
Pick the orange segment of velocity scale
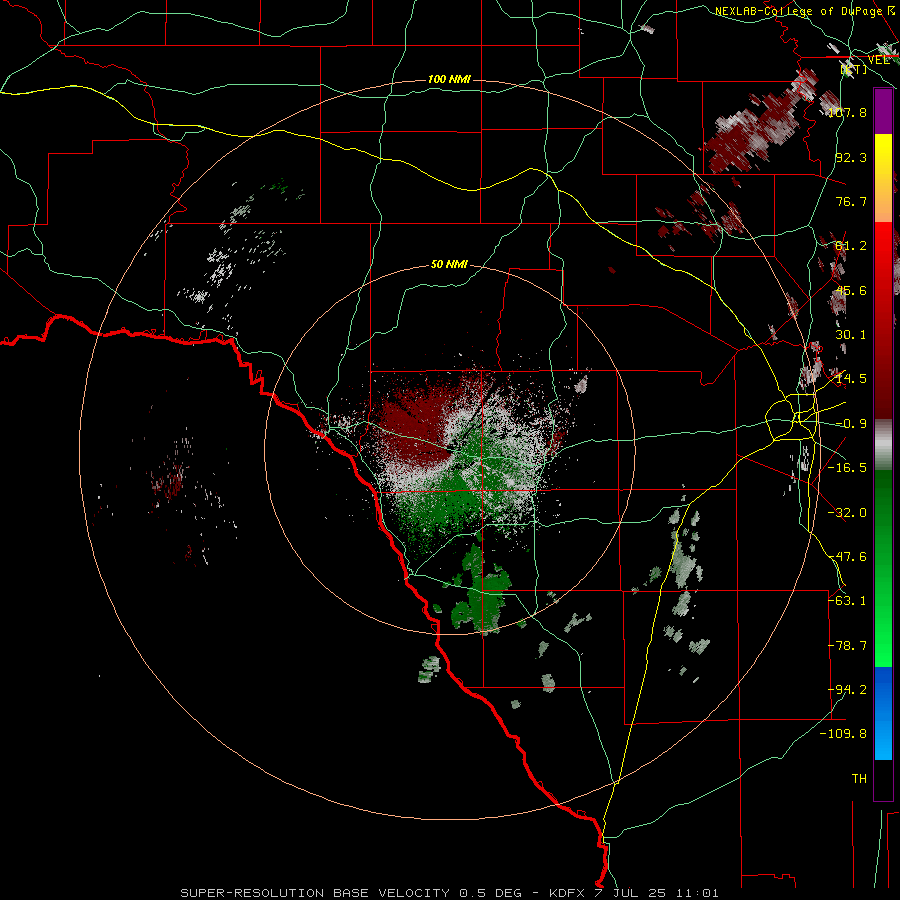883,200
